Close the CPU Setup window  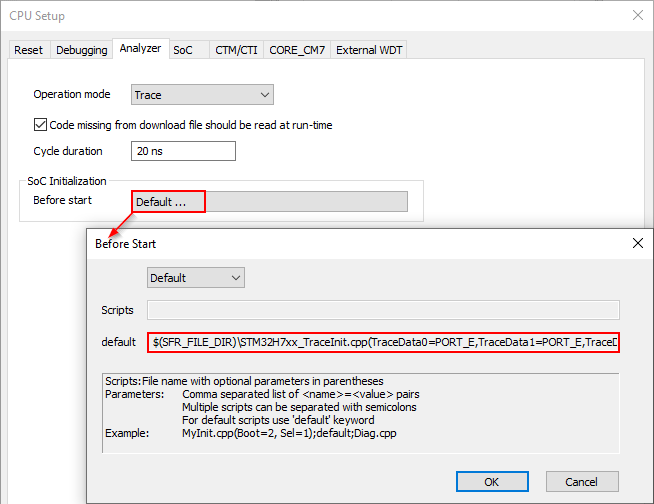click(x=637, y=15)
